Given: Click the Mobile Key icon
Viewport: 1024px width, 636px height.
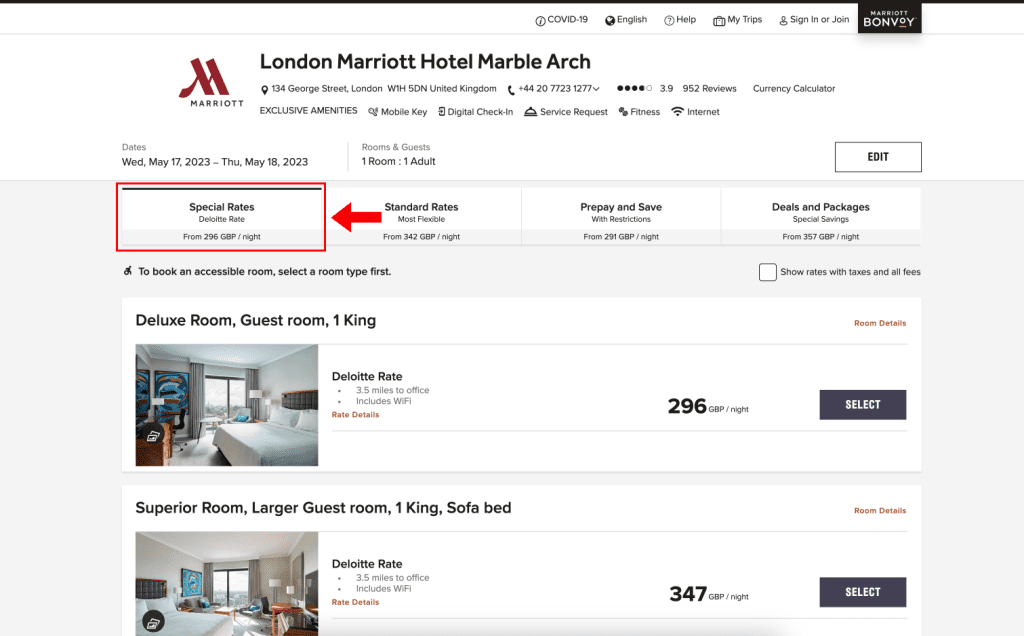Looking at the screenshot, I should coord(373,112).
